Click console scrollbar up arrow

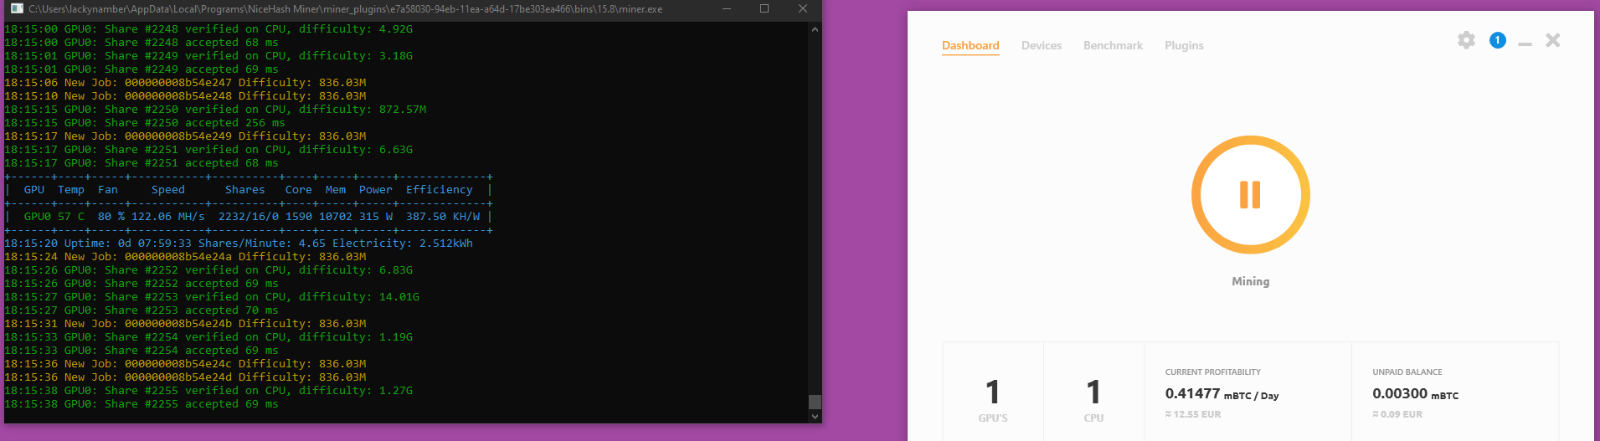point(814,29)
